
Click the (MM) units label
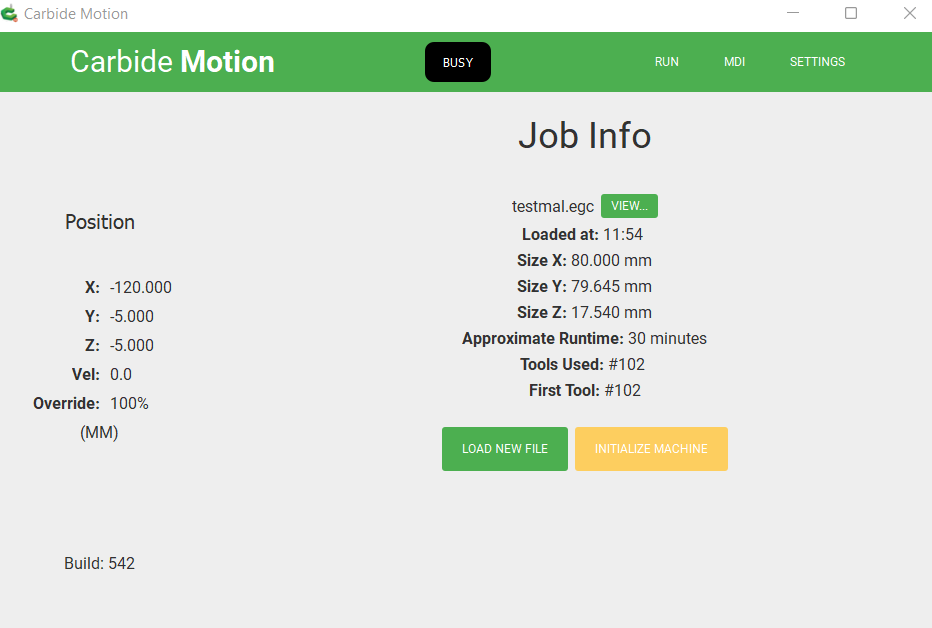pyautogui.click(x=99, y=433)
